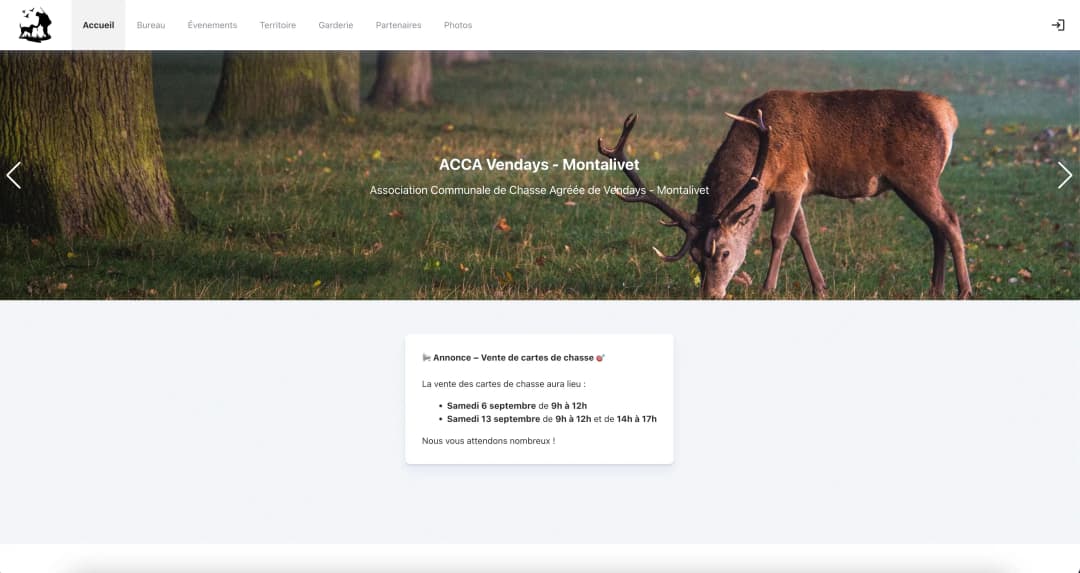
Task: Open the Partenaires page
Action: coord(398,25)
